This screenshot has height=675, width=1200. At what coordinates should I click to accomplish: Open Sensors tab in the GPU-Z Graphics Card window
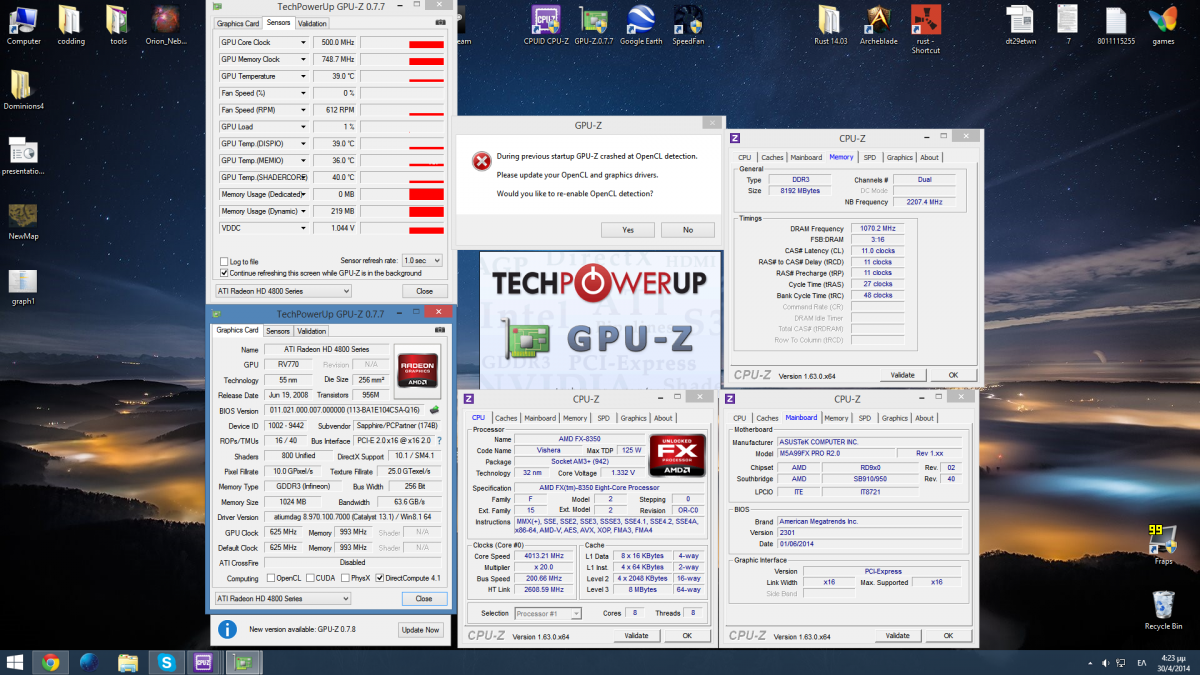point(278,331)
